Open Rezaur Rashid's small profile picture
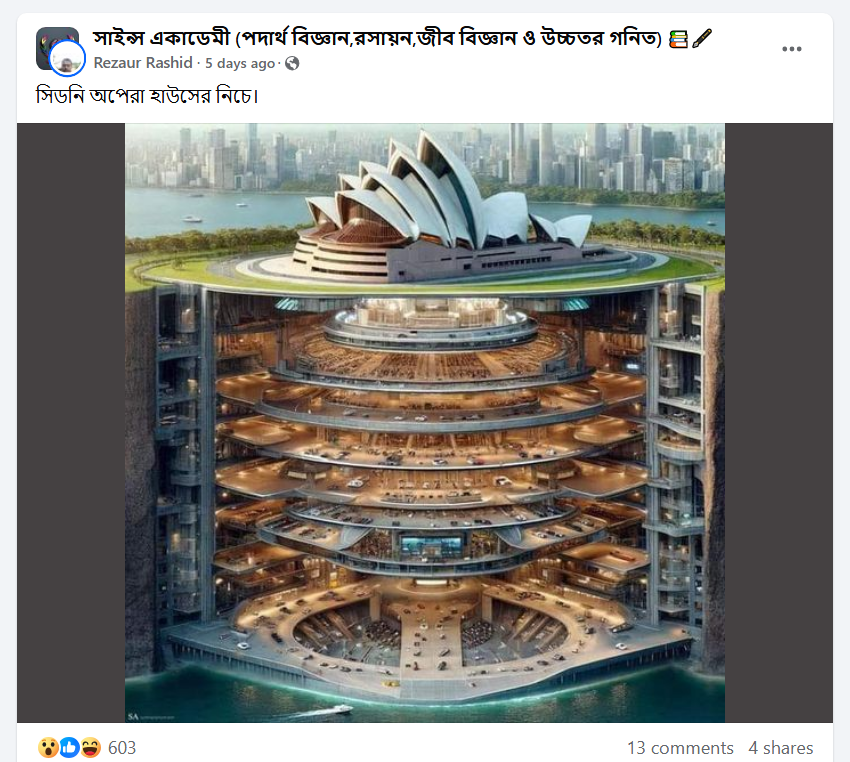Viewport: 850px width, 762px height. (x=67, y=59)
